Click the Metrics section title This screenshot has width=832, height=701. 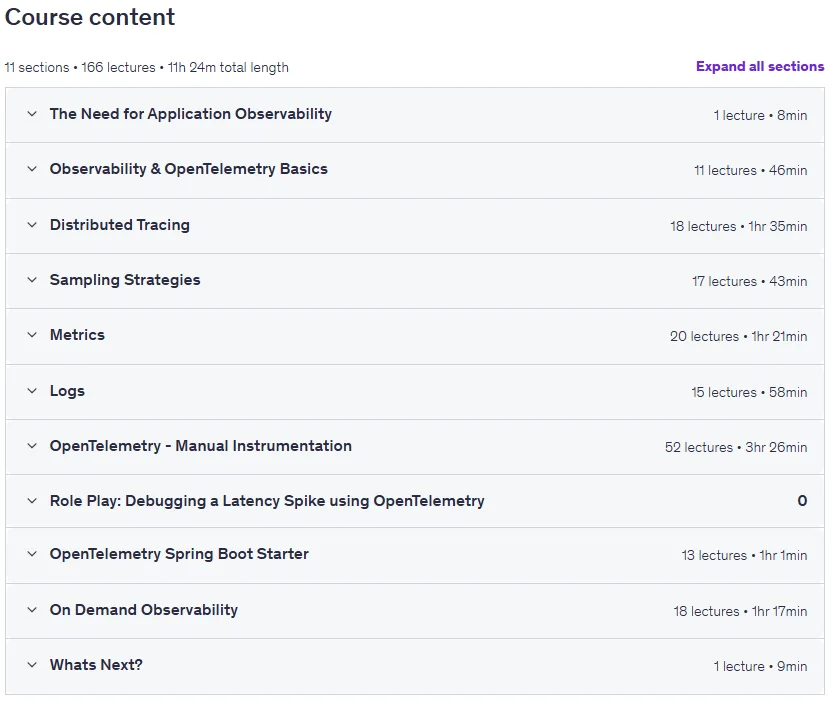[x=77, y=335]
